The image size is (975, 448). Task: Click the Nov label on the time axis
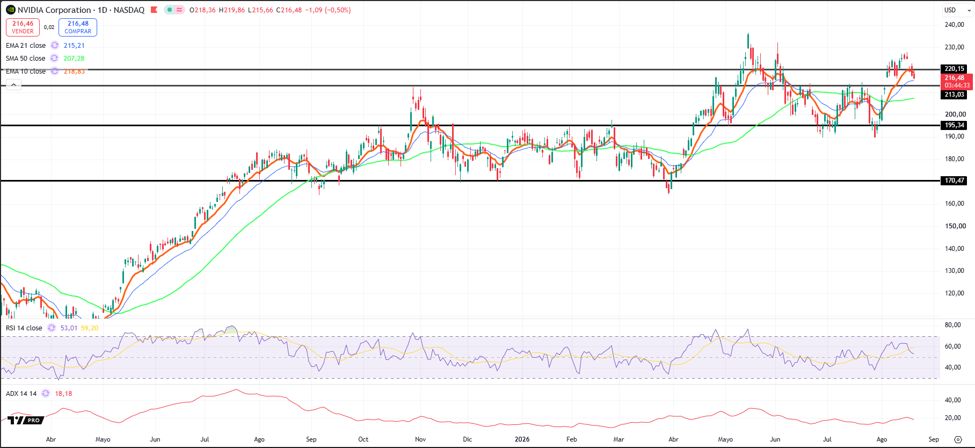click(x=420, y=439)
